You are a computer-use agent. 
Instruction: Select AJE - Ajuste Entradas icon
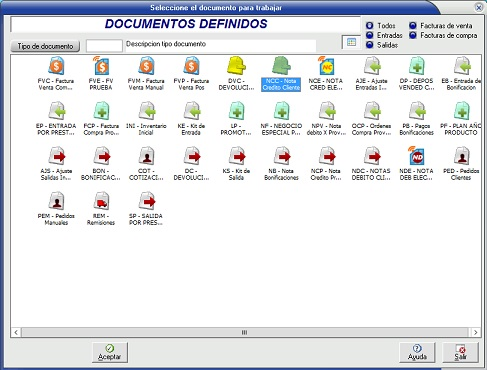pyautogui.click(x=372, y=66)
